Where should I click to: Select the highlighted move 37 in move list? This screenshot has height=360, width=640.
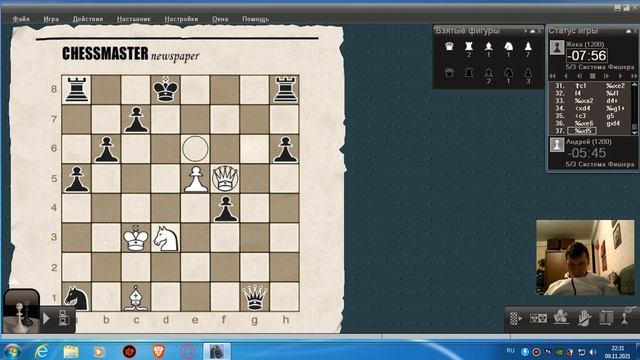tap(582, 131)
